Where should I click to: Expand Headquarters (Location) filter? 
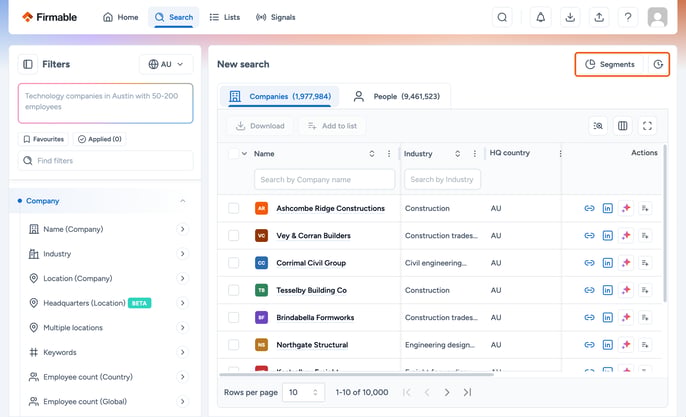point(182,303)
